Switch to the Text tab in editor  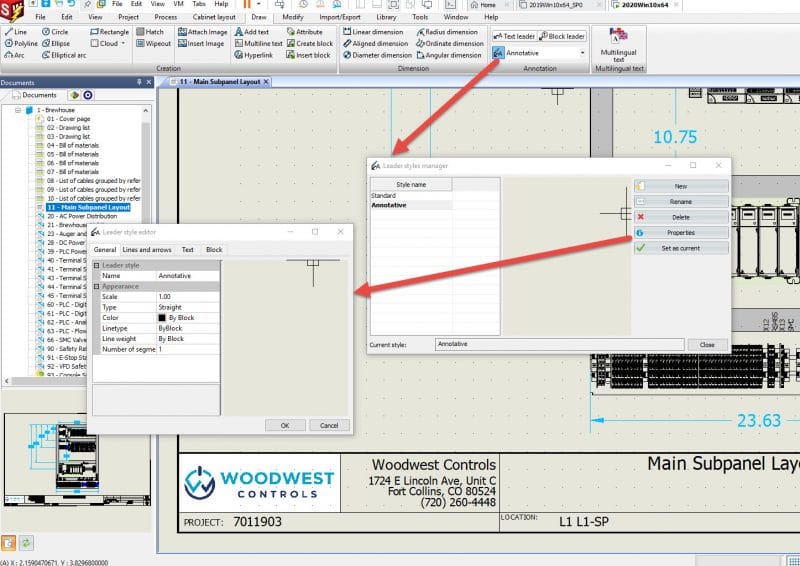point(188,250)
